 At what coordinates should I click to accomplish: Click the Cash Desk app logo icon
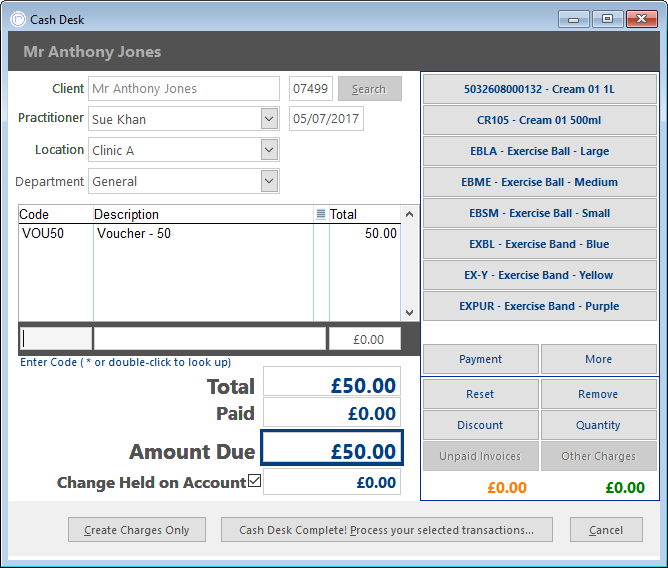coord(18,19)
